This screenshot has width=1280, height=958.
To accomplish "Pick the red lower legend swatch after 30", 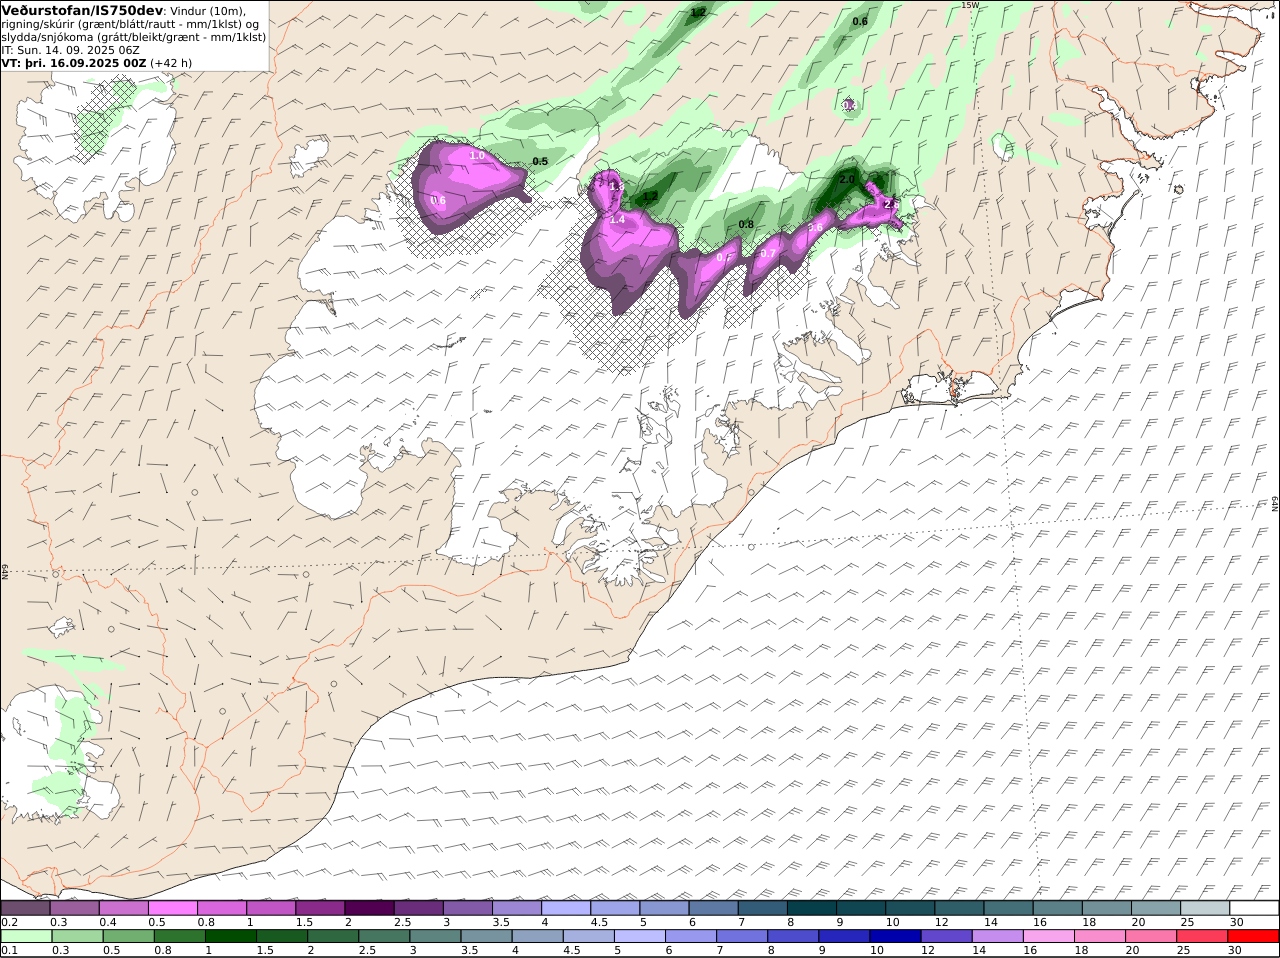I will [1252, 937].
